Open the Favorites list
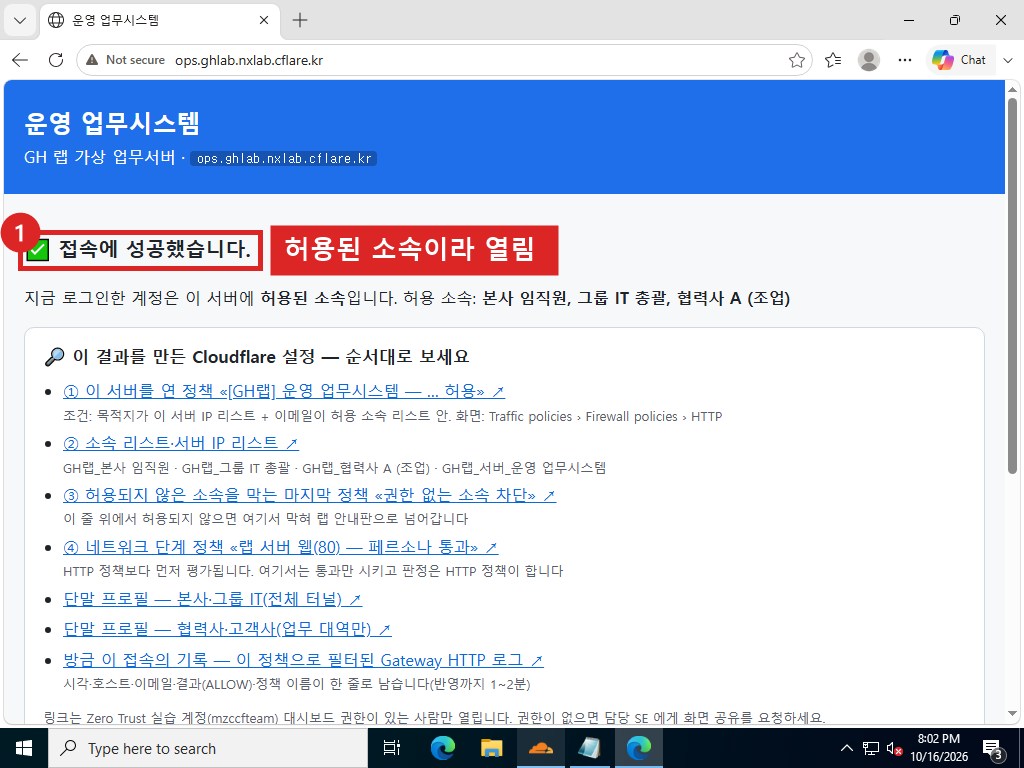 point(833,60)
